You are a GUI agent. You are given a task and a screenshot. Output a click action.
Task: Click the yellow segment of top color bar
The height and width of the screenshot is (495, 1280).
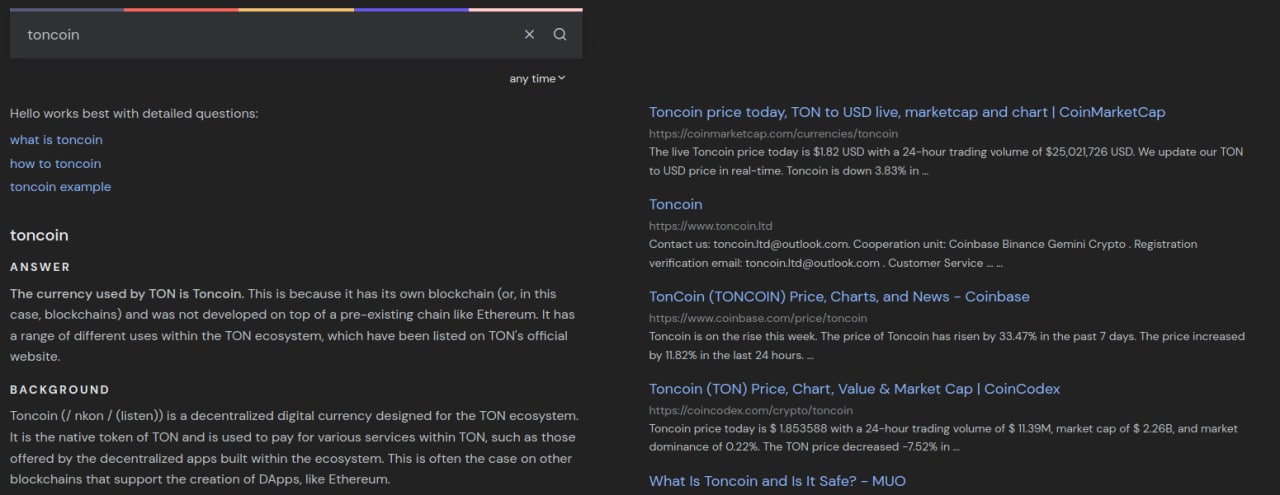pyautogui.click(x=296, y=10)
